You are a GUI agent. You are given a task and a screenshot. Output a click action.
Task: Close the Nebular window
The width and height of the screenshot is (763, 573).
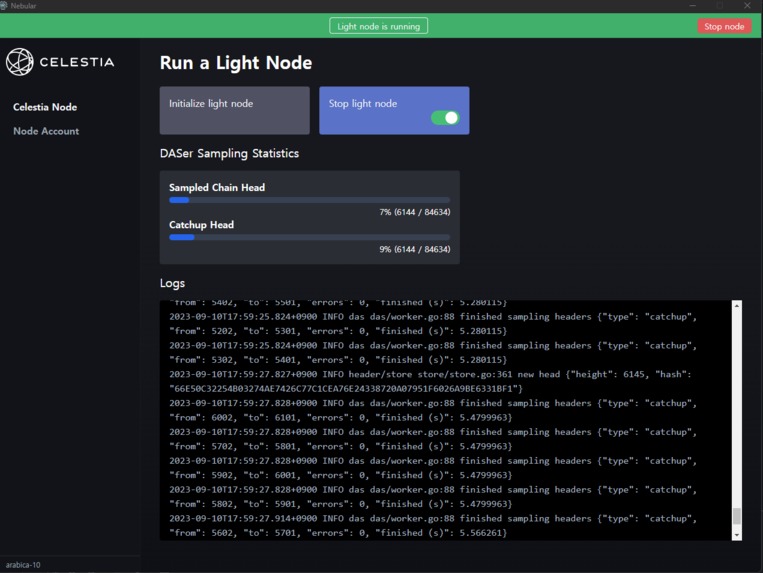[747, 5]
